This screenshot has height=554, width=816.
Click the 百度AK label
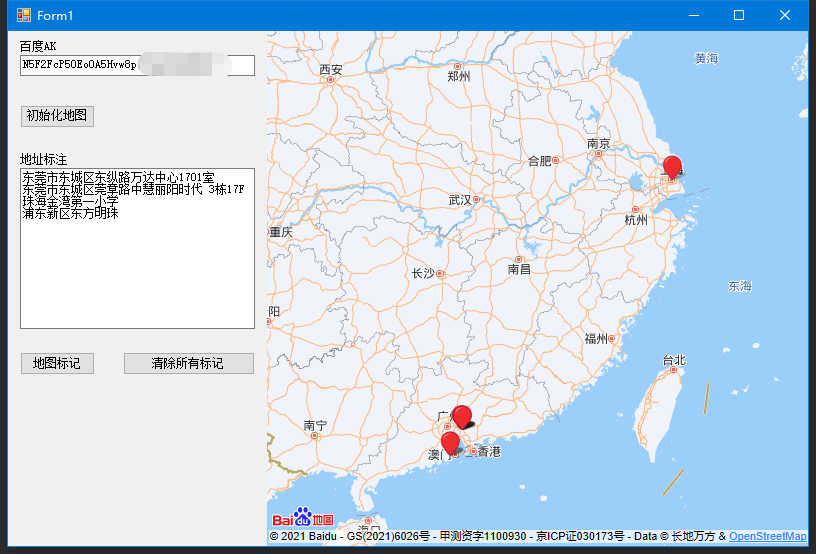[38, 46]
